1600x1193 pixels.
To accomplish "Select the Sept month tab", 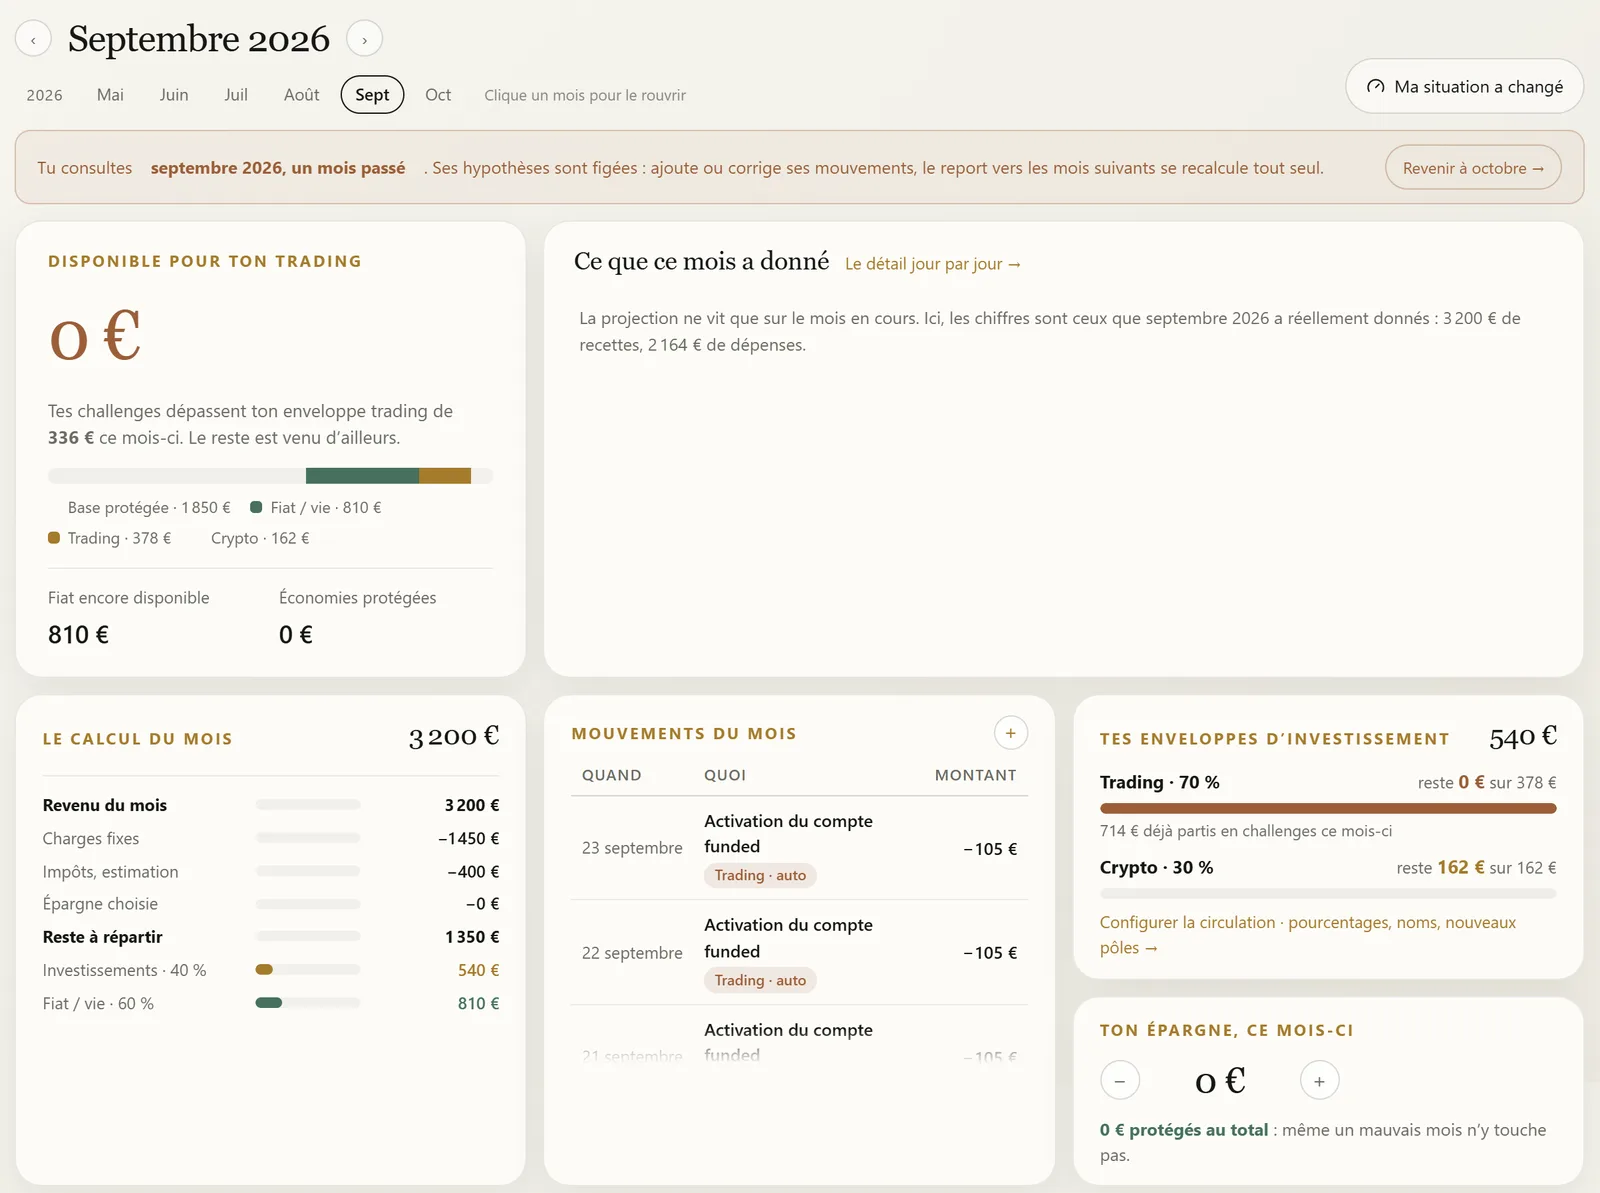I will 372,95.
